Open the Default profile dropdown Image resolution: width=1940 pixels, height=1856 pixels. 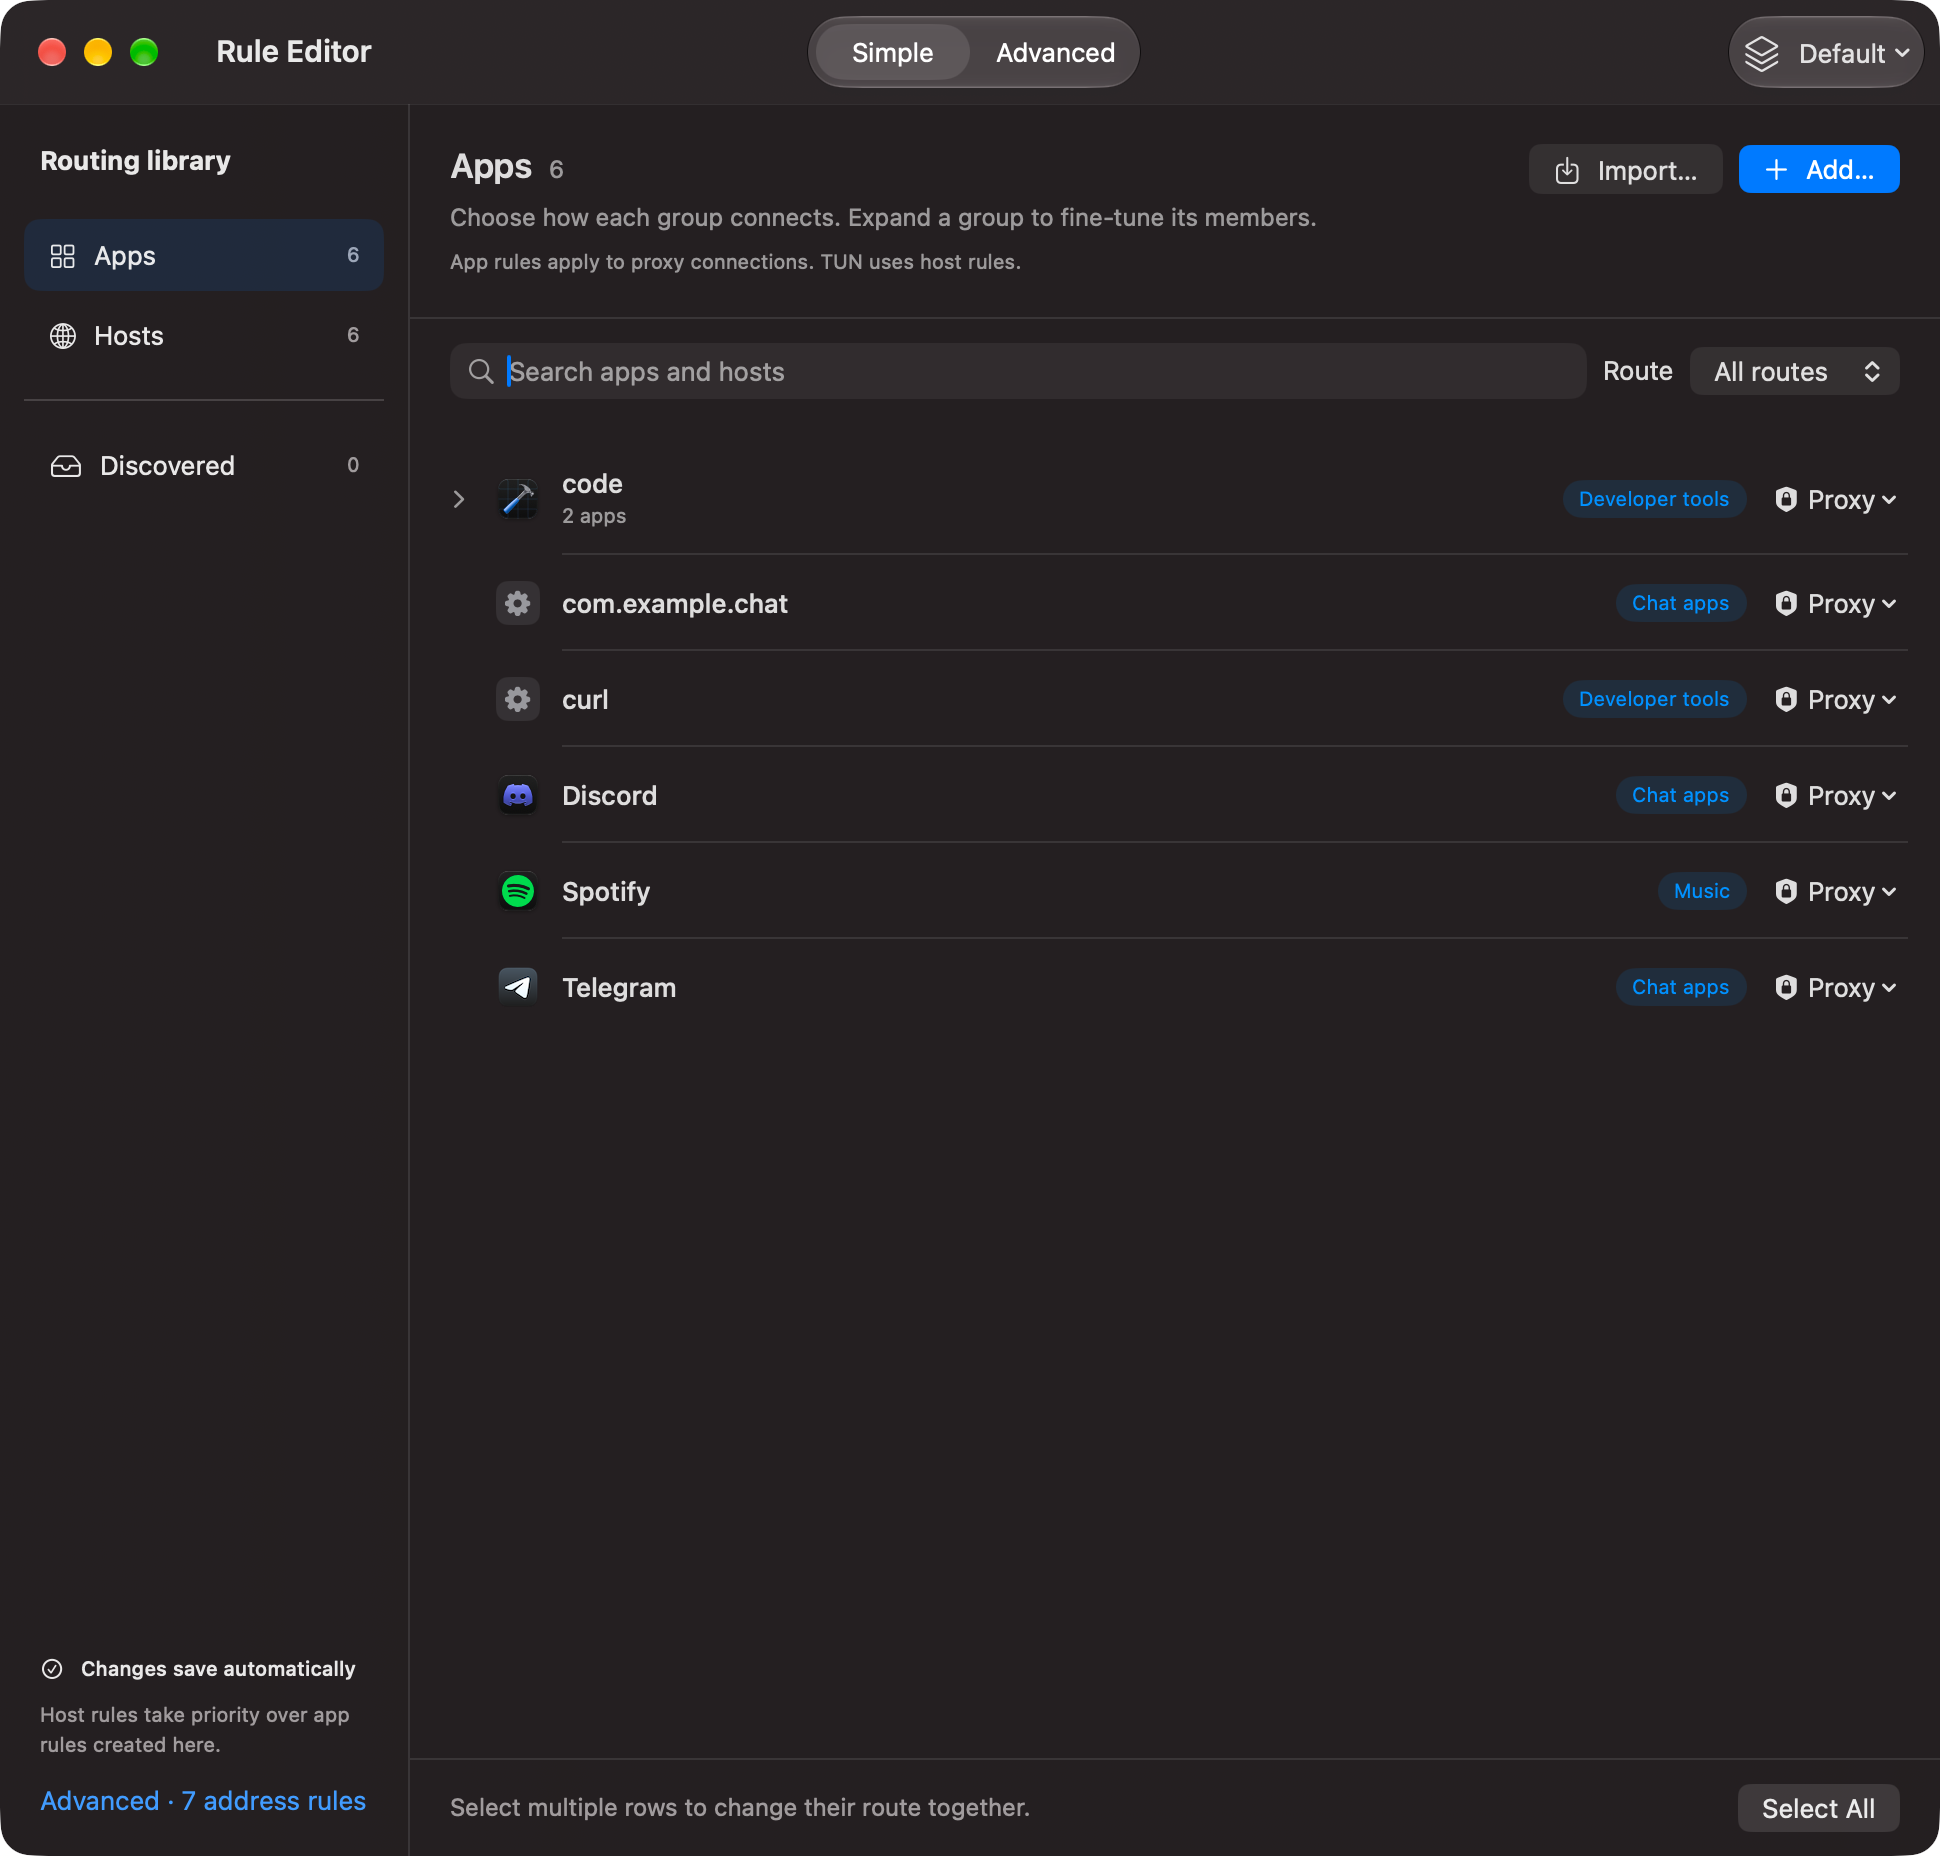tap(1826, 53)
